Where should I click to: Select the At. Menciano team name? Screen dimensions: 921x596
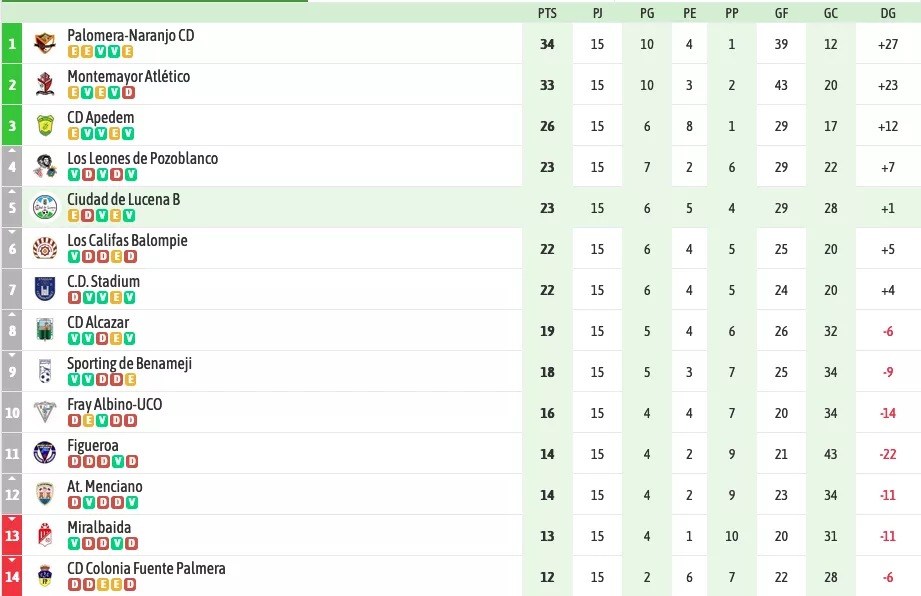click(105, 487)
